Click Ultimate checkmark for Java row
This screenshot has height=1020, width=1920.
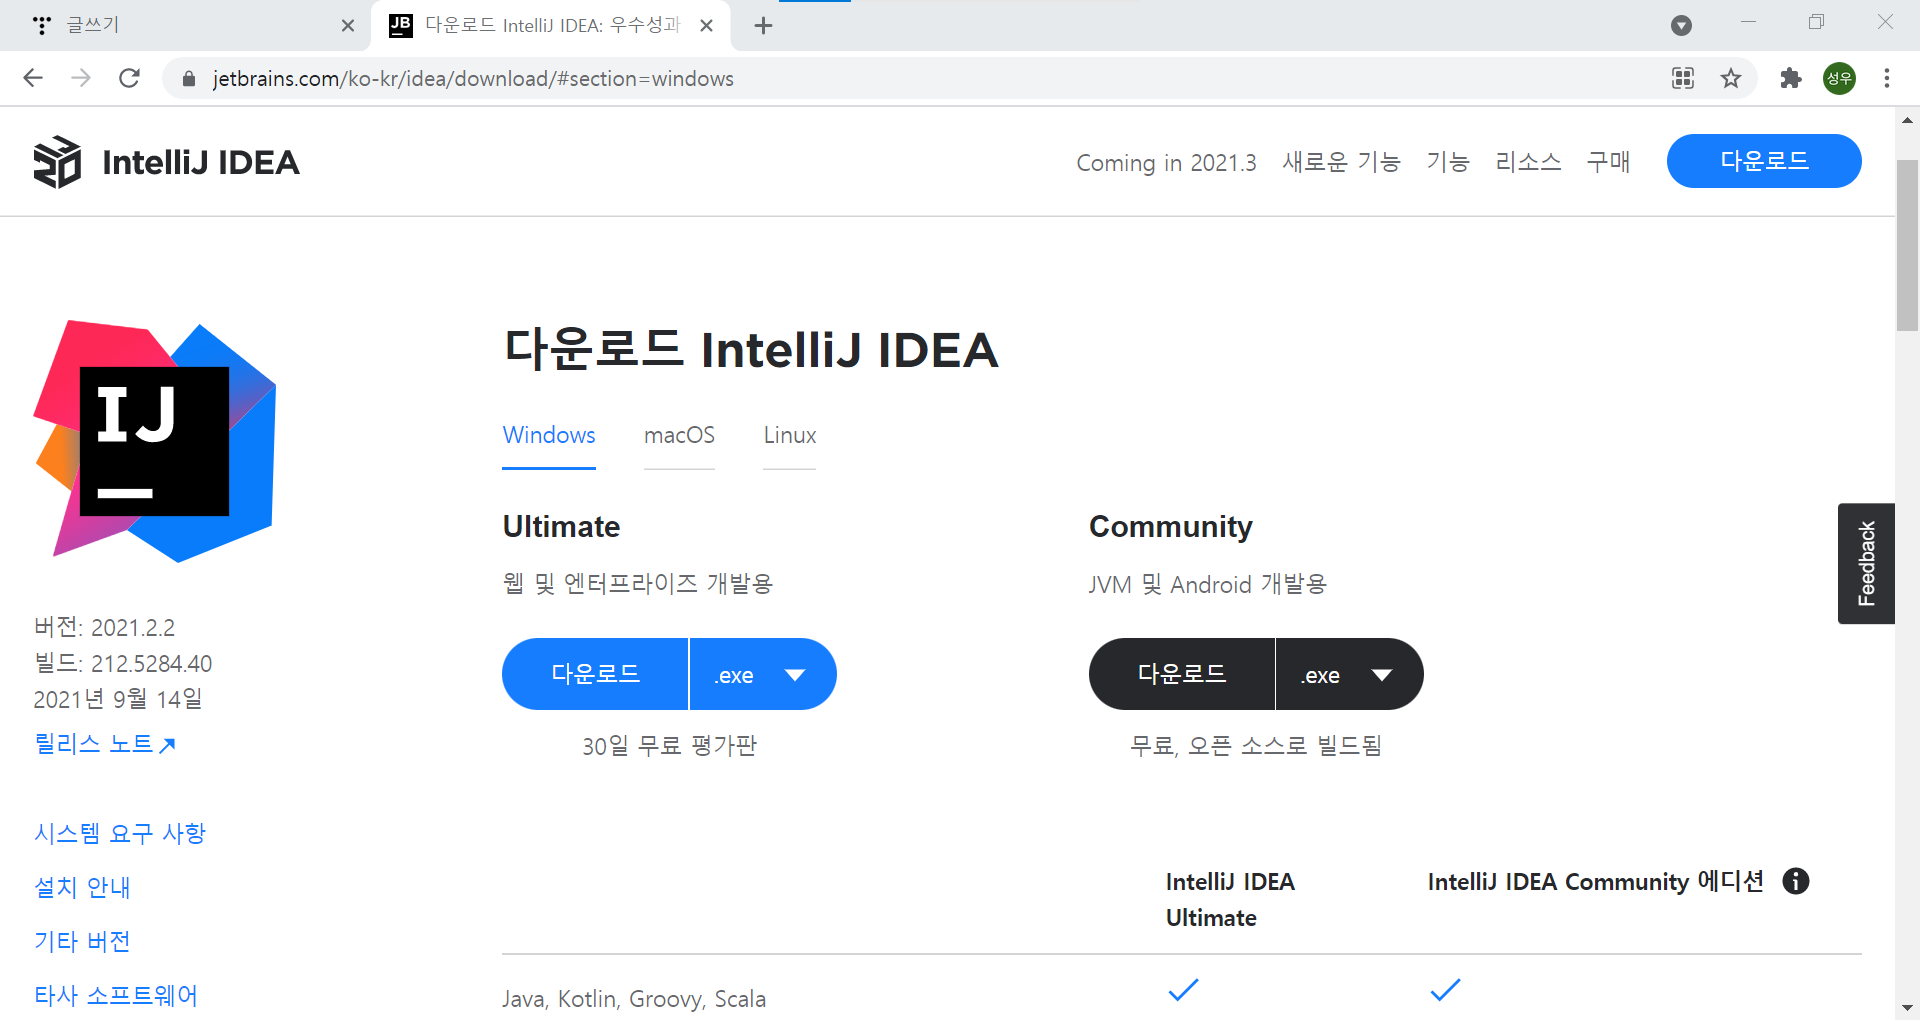tap(1183, 990)
